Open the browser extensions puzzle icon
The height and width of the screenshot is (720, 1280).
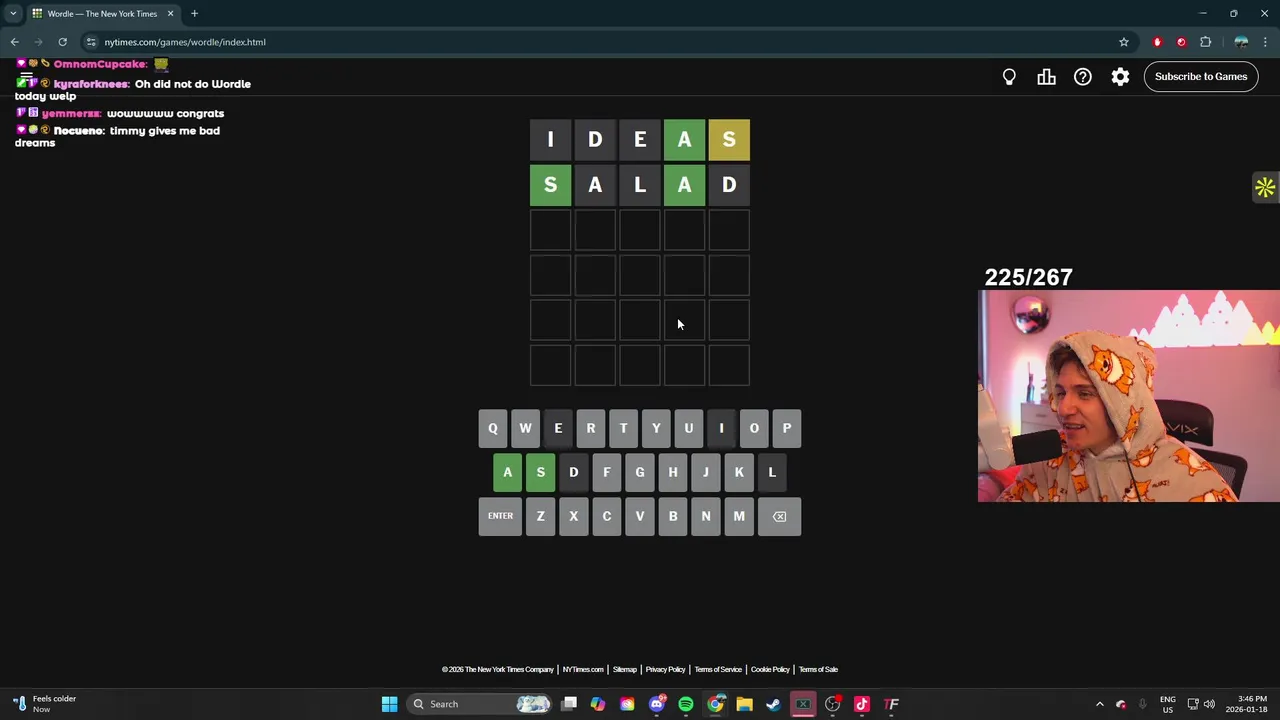[1205, 42]
